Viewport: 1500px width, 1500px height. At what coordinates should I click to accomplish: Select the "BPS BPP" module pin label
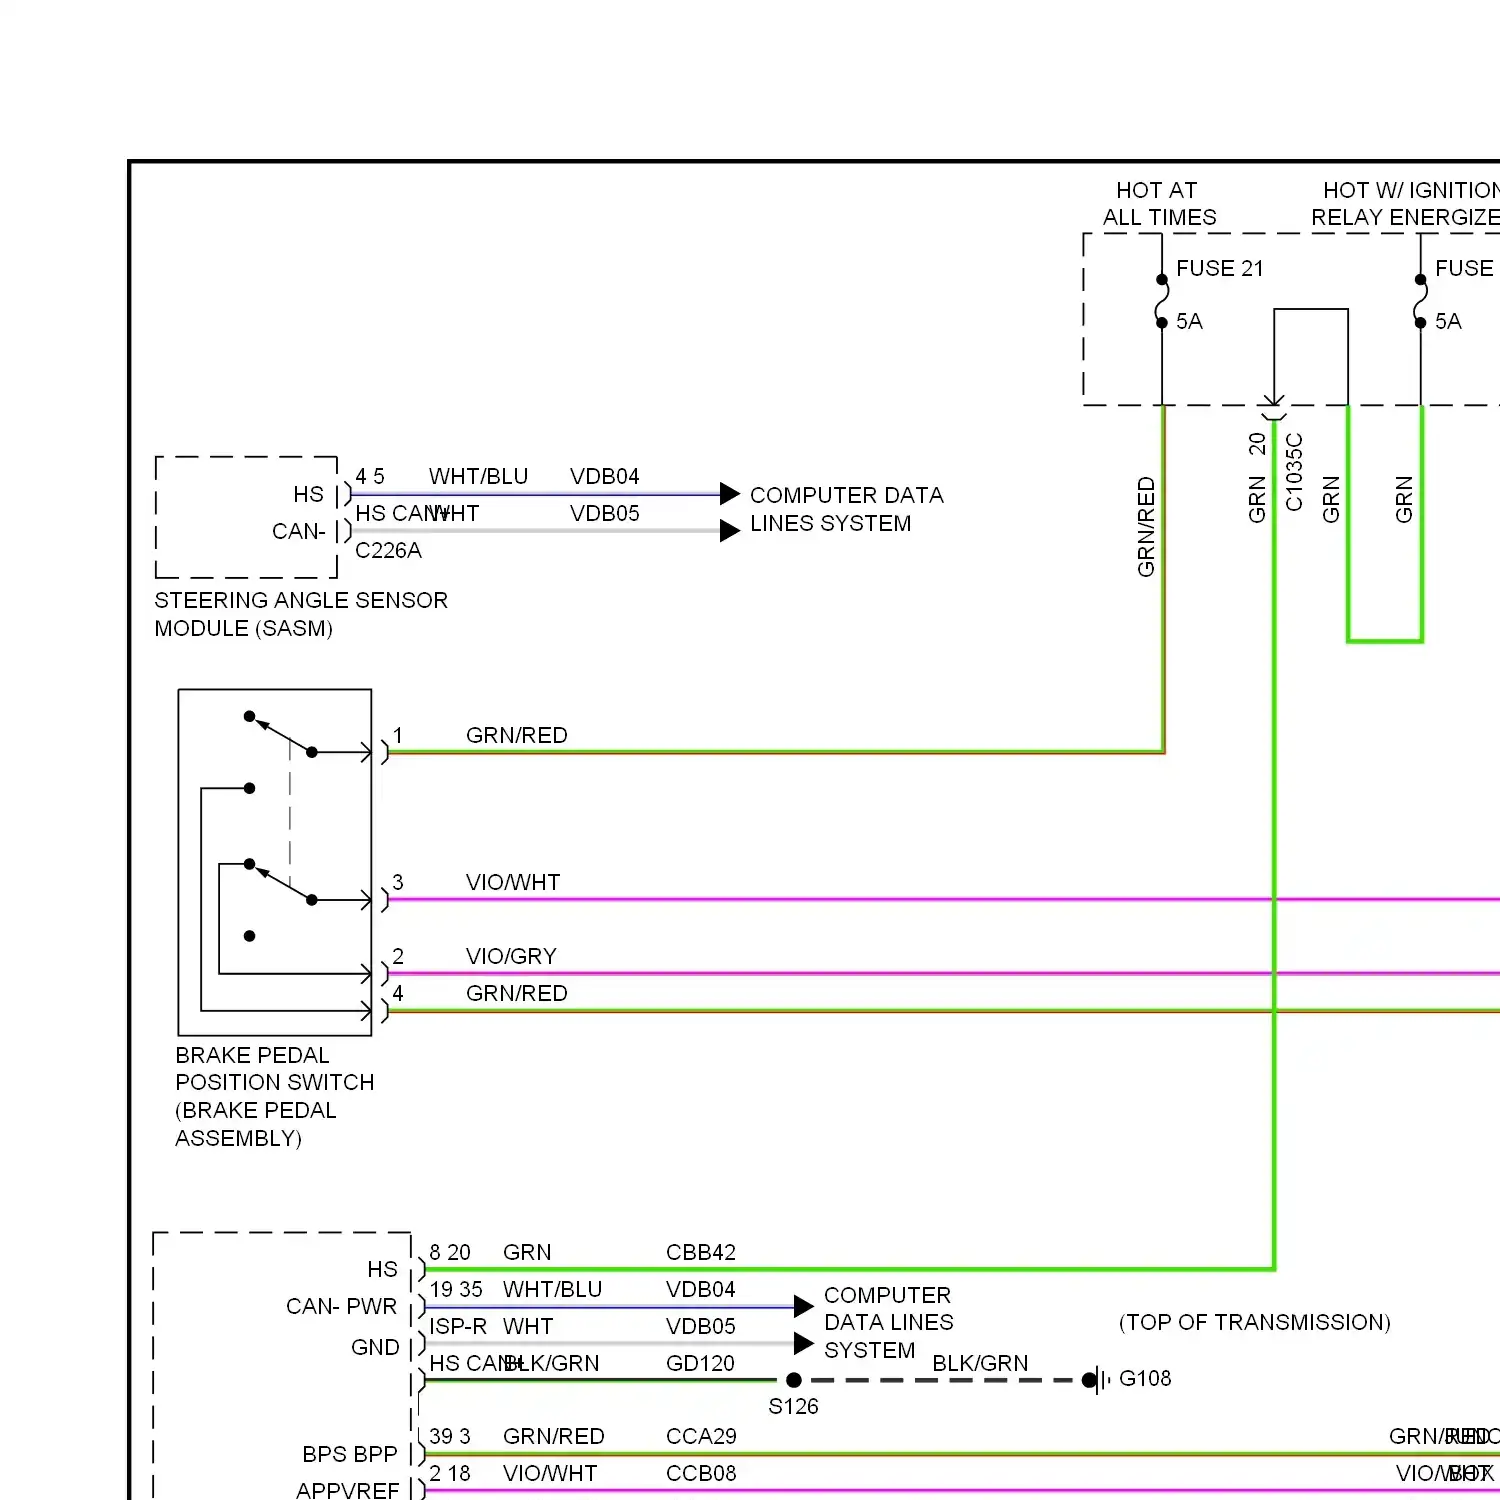click(x=350, y=1454)
